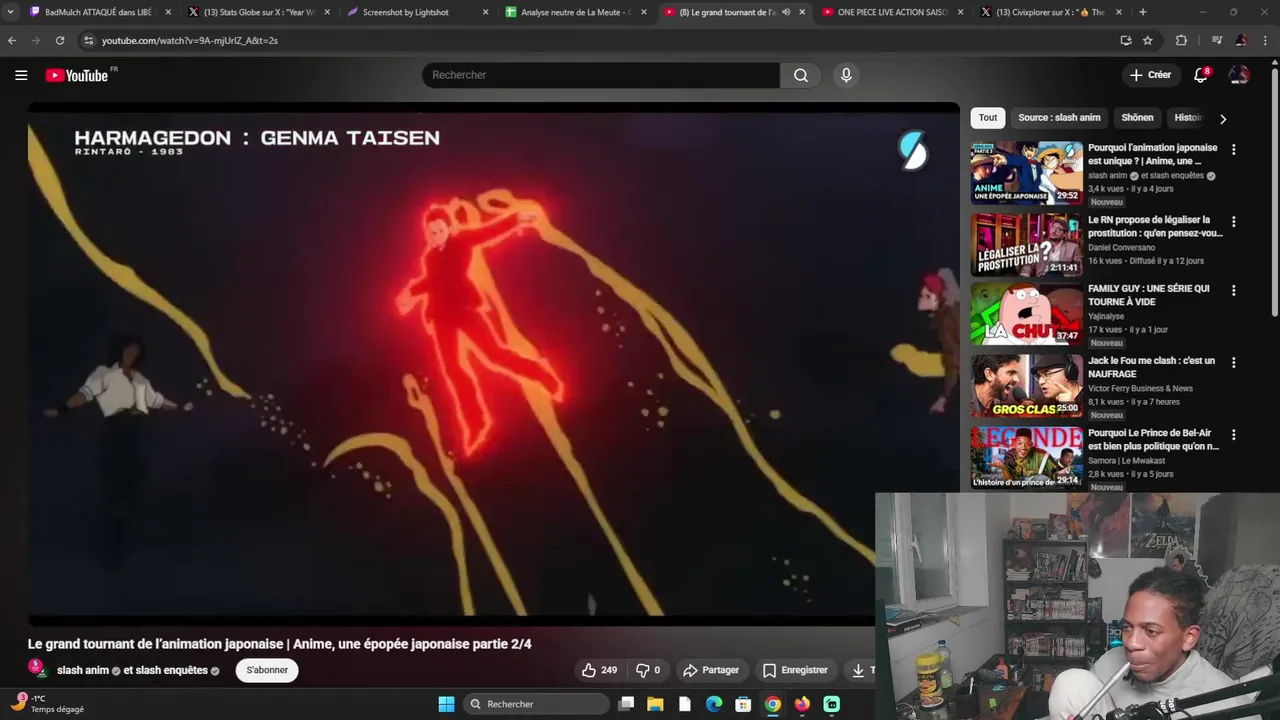Switch to Civixplorer sur X tab
The height and width of the screenshot is (720, 1280).
1050,12
